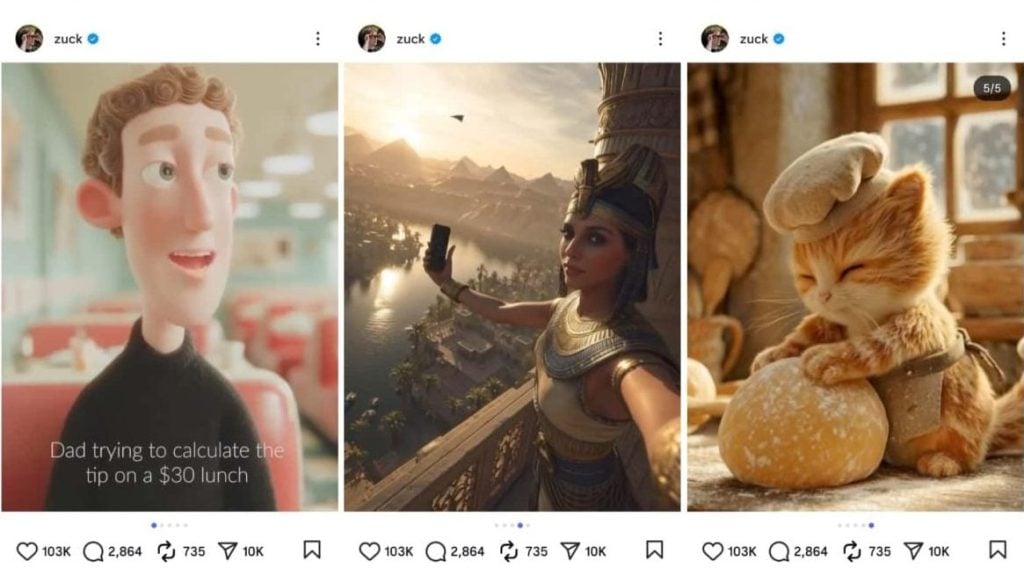
Task: Share the clay dad post via paper plane
Action: (227, 551)
